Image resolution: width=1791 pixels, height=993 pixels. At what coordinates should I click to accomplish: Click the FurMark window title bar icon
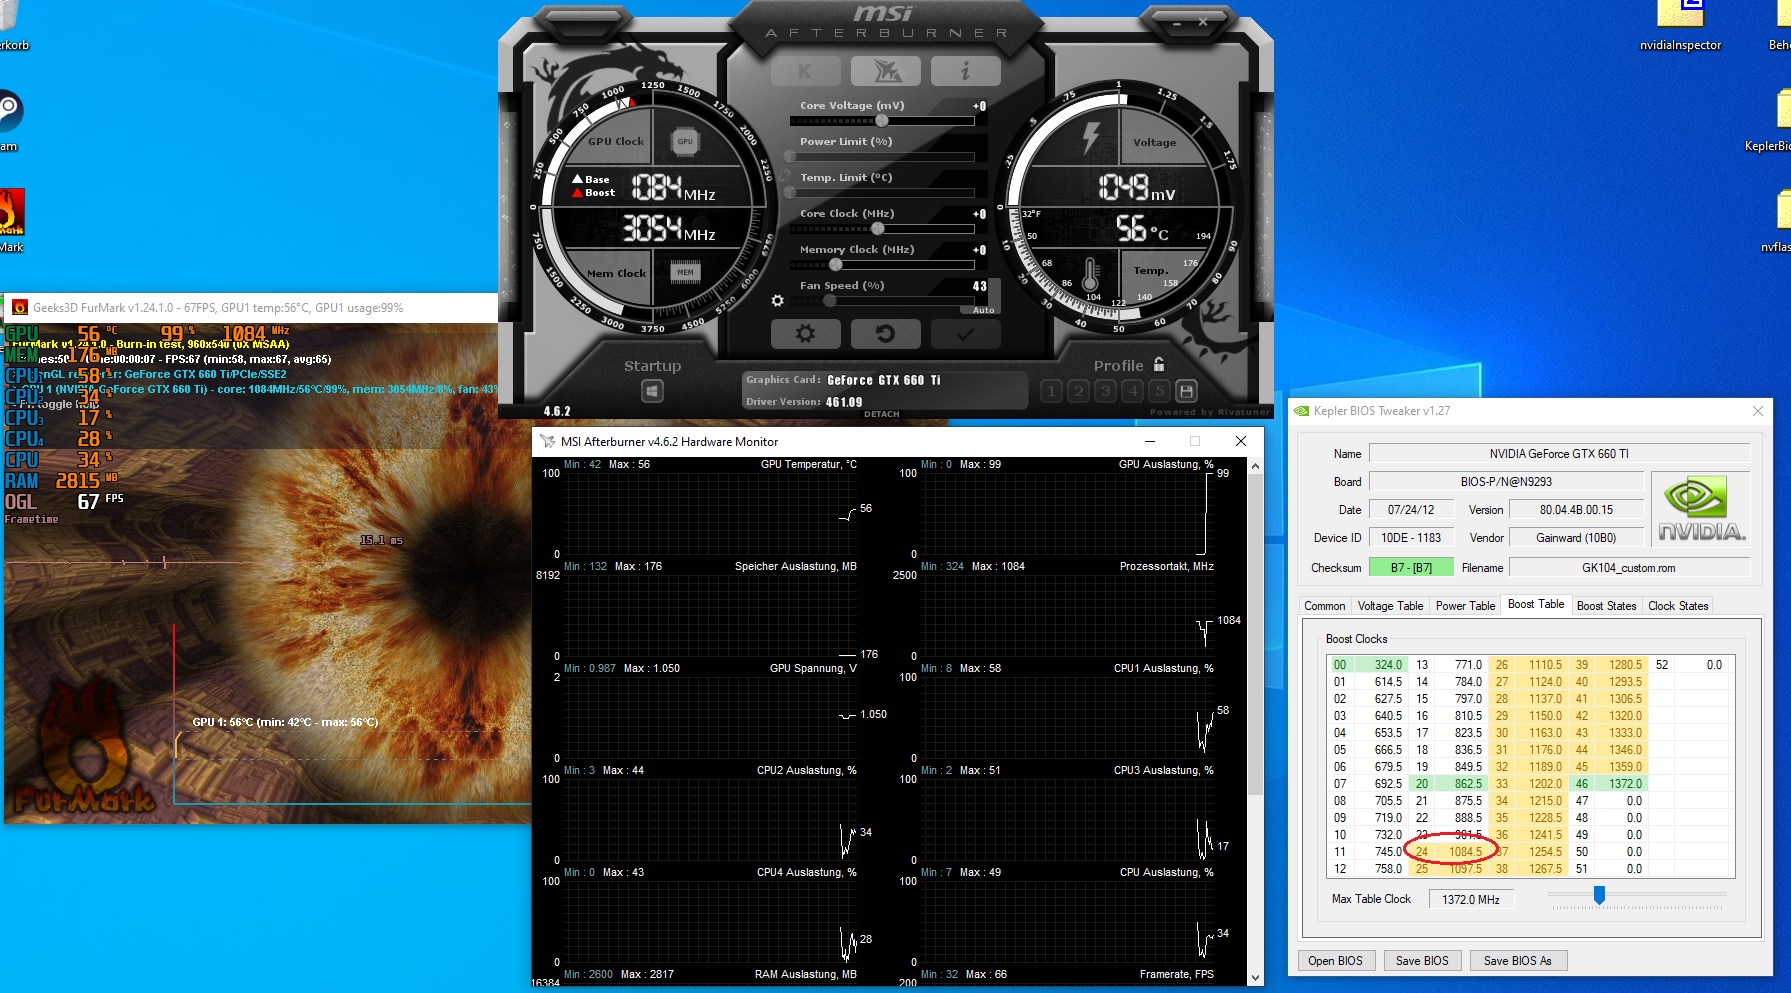coord(19,308)
